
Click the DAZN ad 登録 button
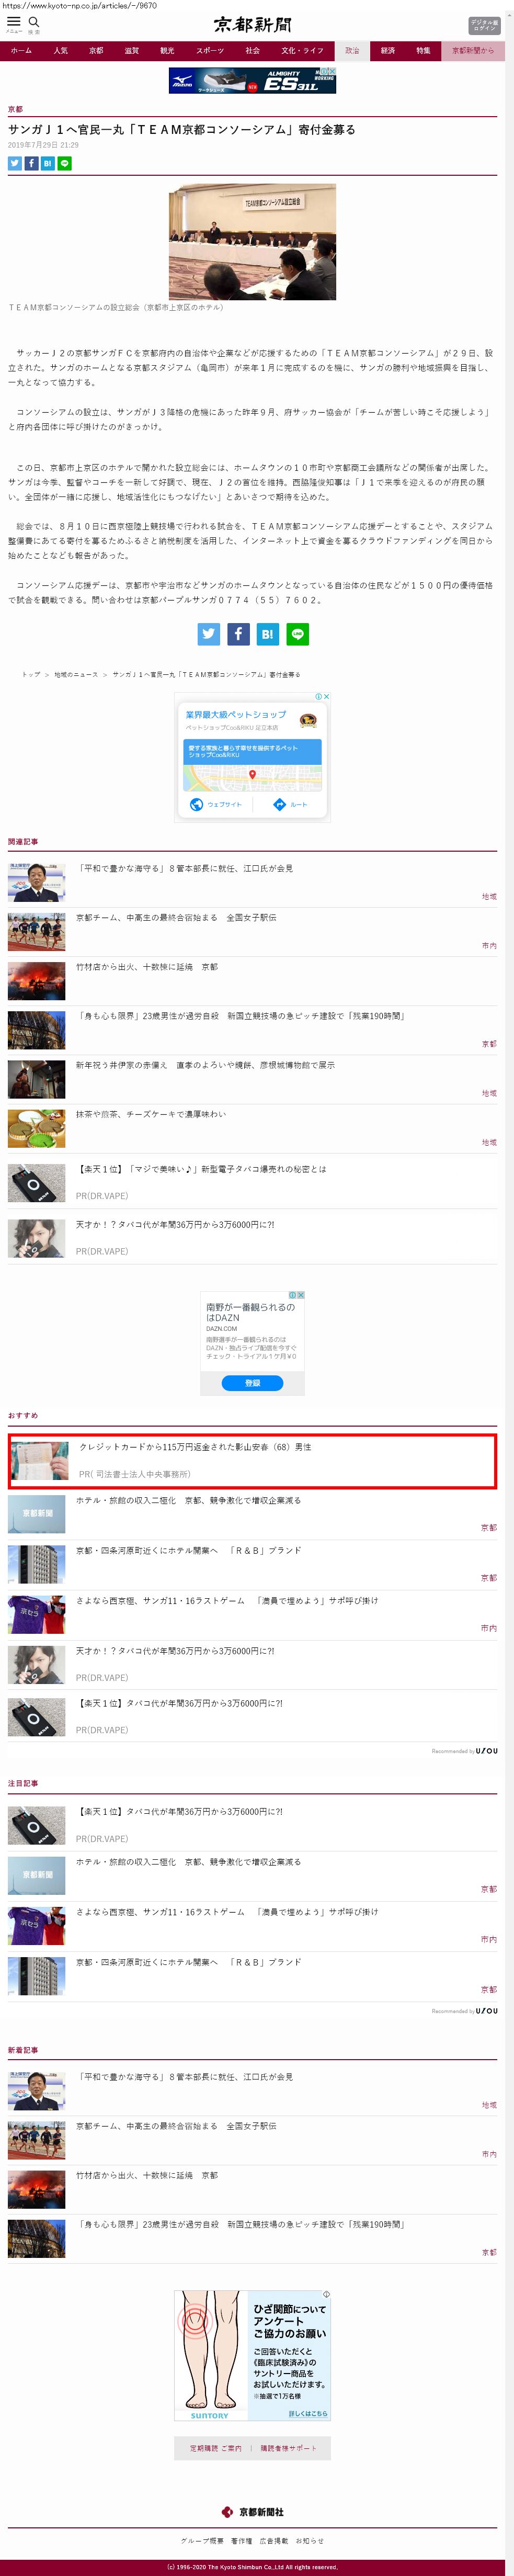[252, 1382]
